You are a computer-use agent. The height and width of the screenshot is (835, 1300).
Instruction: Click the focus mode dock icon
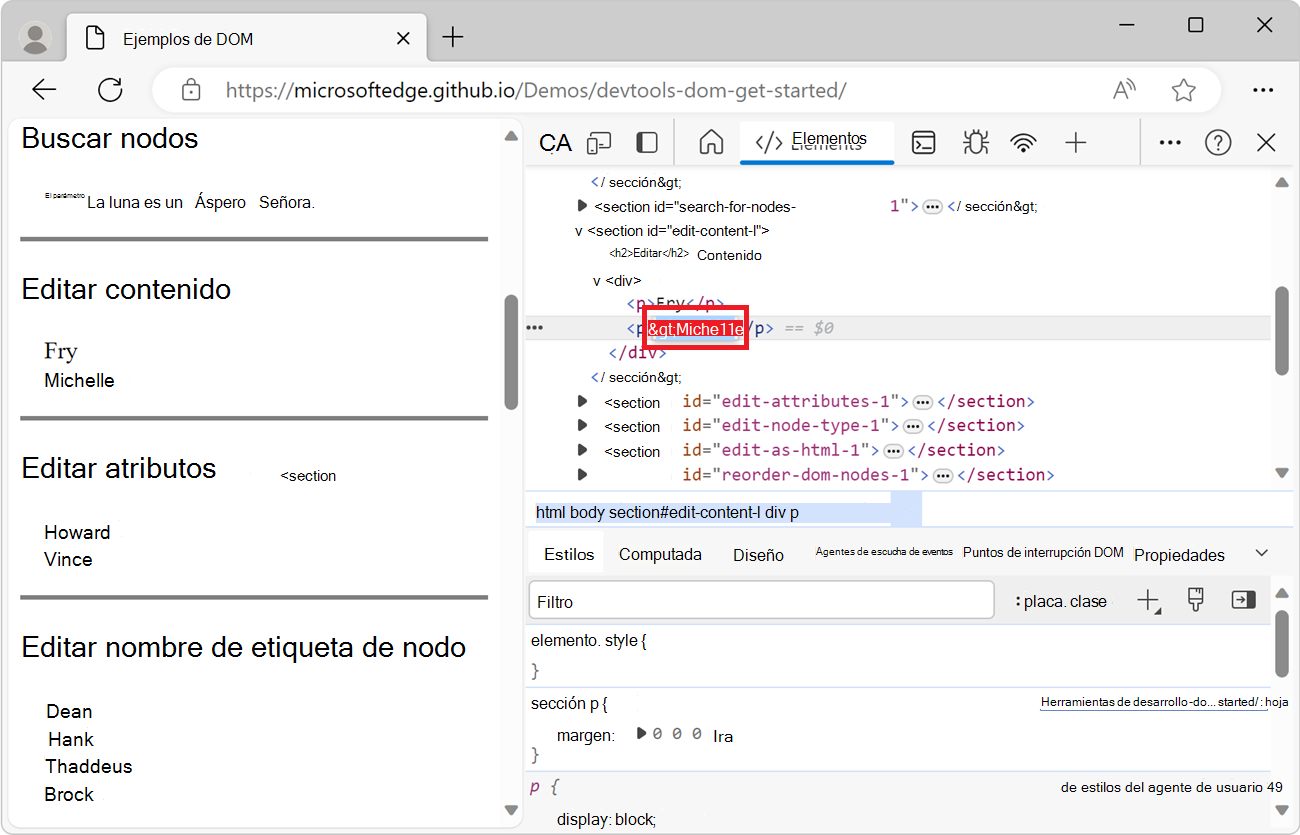646,142
